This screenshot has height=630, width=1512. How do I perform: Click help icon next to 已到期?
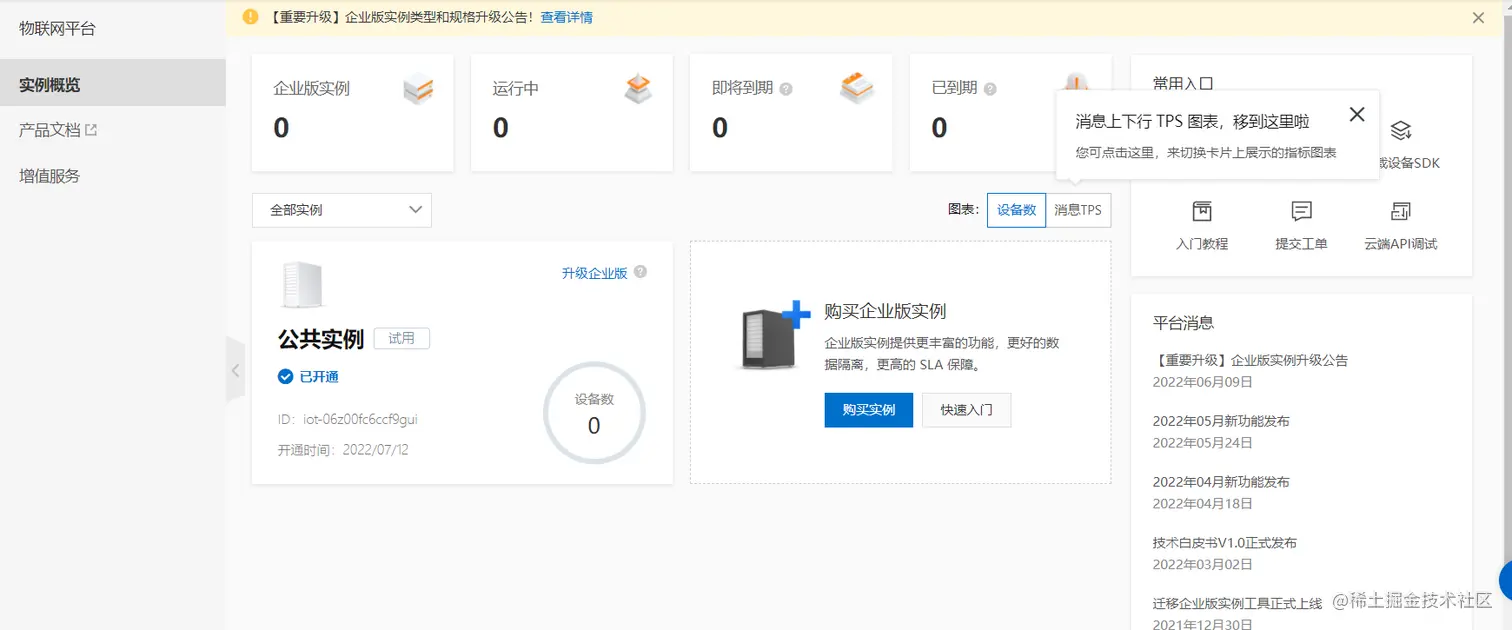pyautogui.click(x=990, y=89)
